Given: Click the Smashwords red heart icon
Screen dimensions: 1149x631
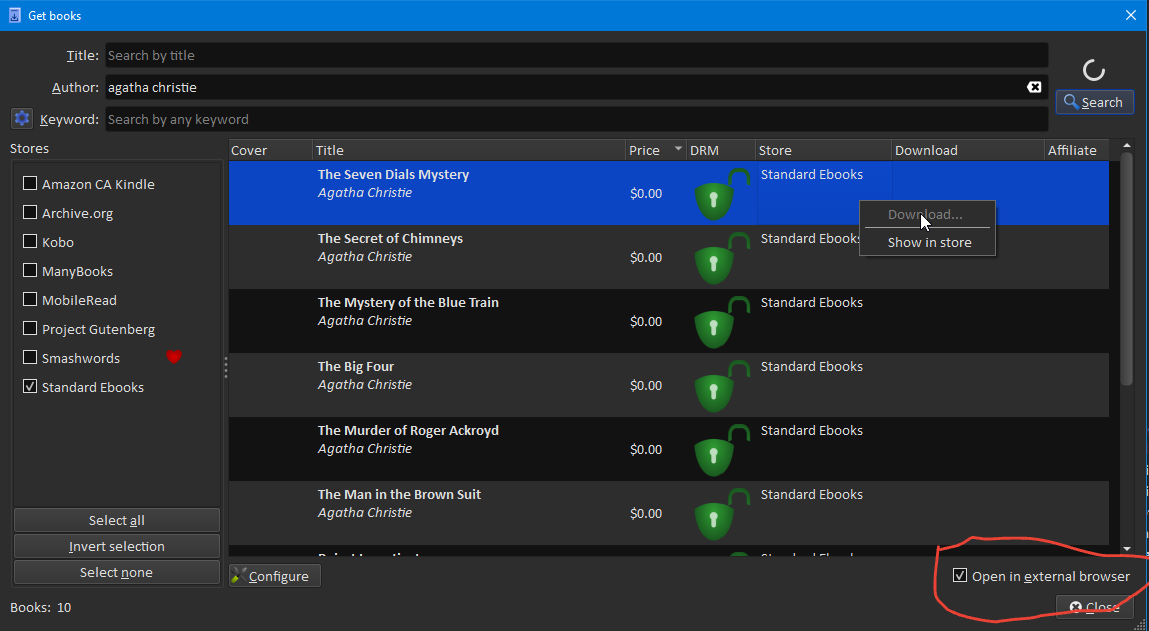Looking at the screenshot, I should pos(174,357).
